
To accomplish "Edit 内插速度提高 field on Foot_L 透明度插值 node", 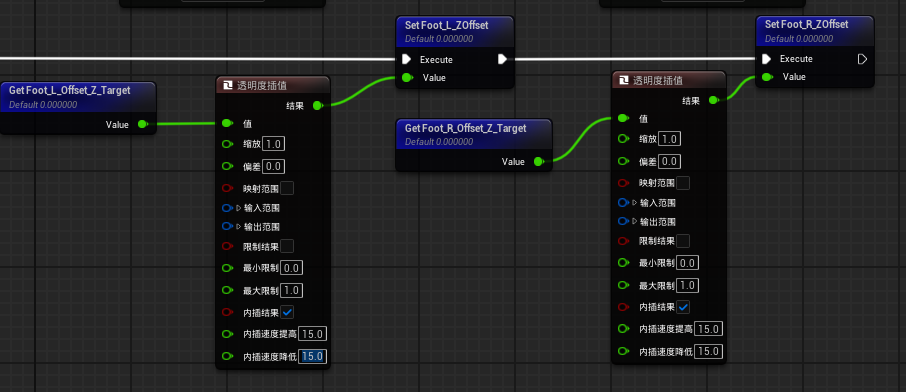I will coord(313,334).
